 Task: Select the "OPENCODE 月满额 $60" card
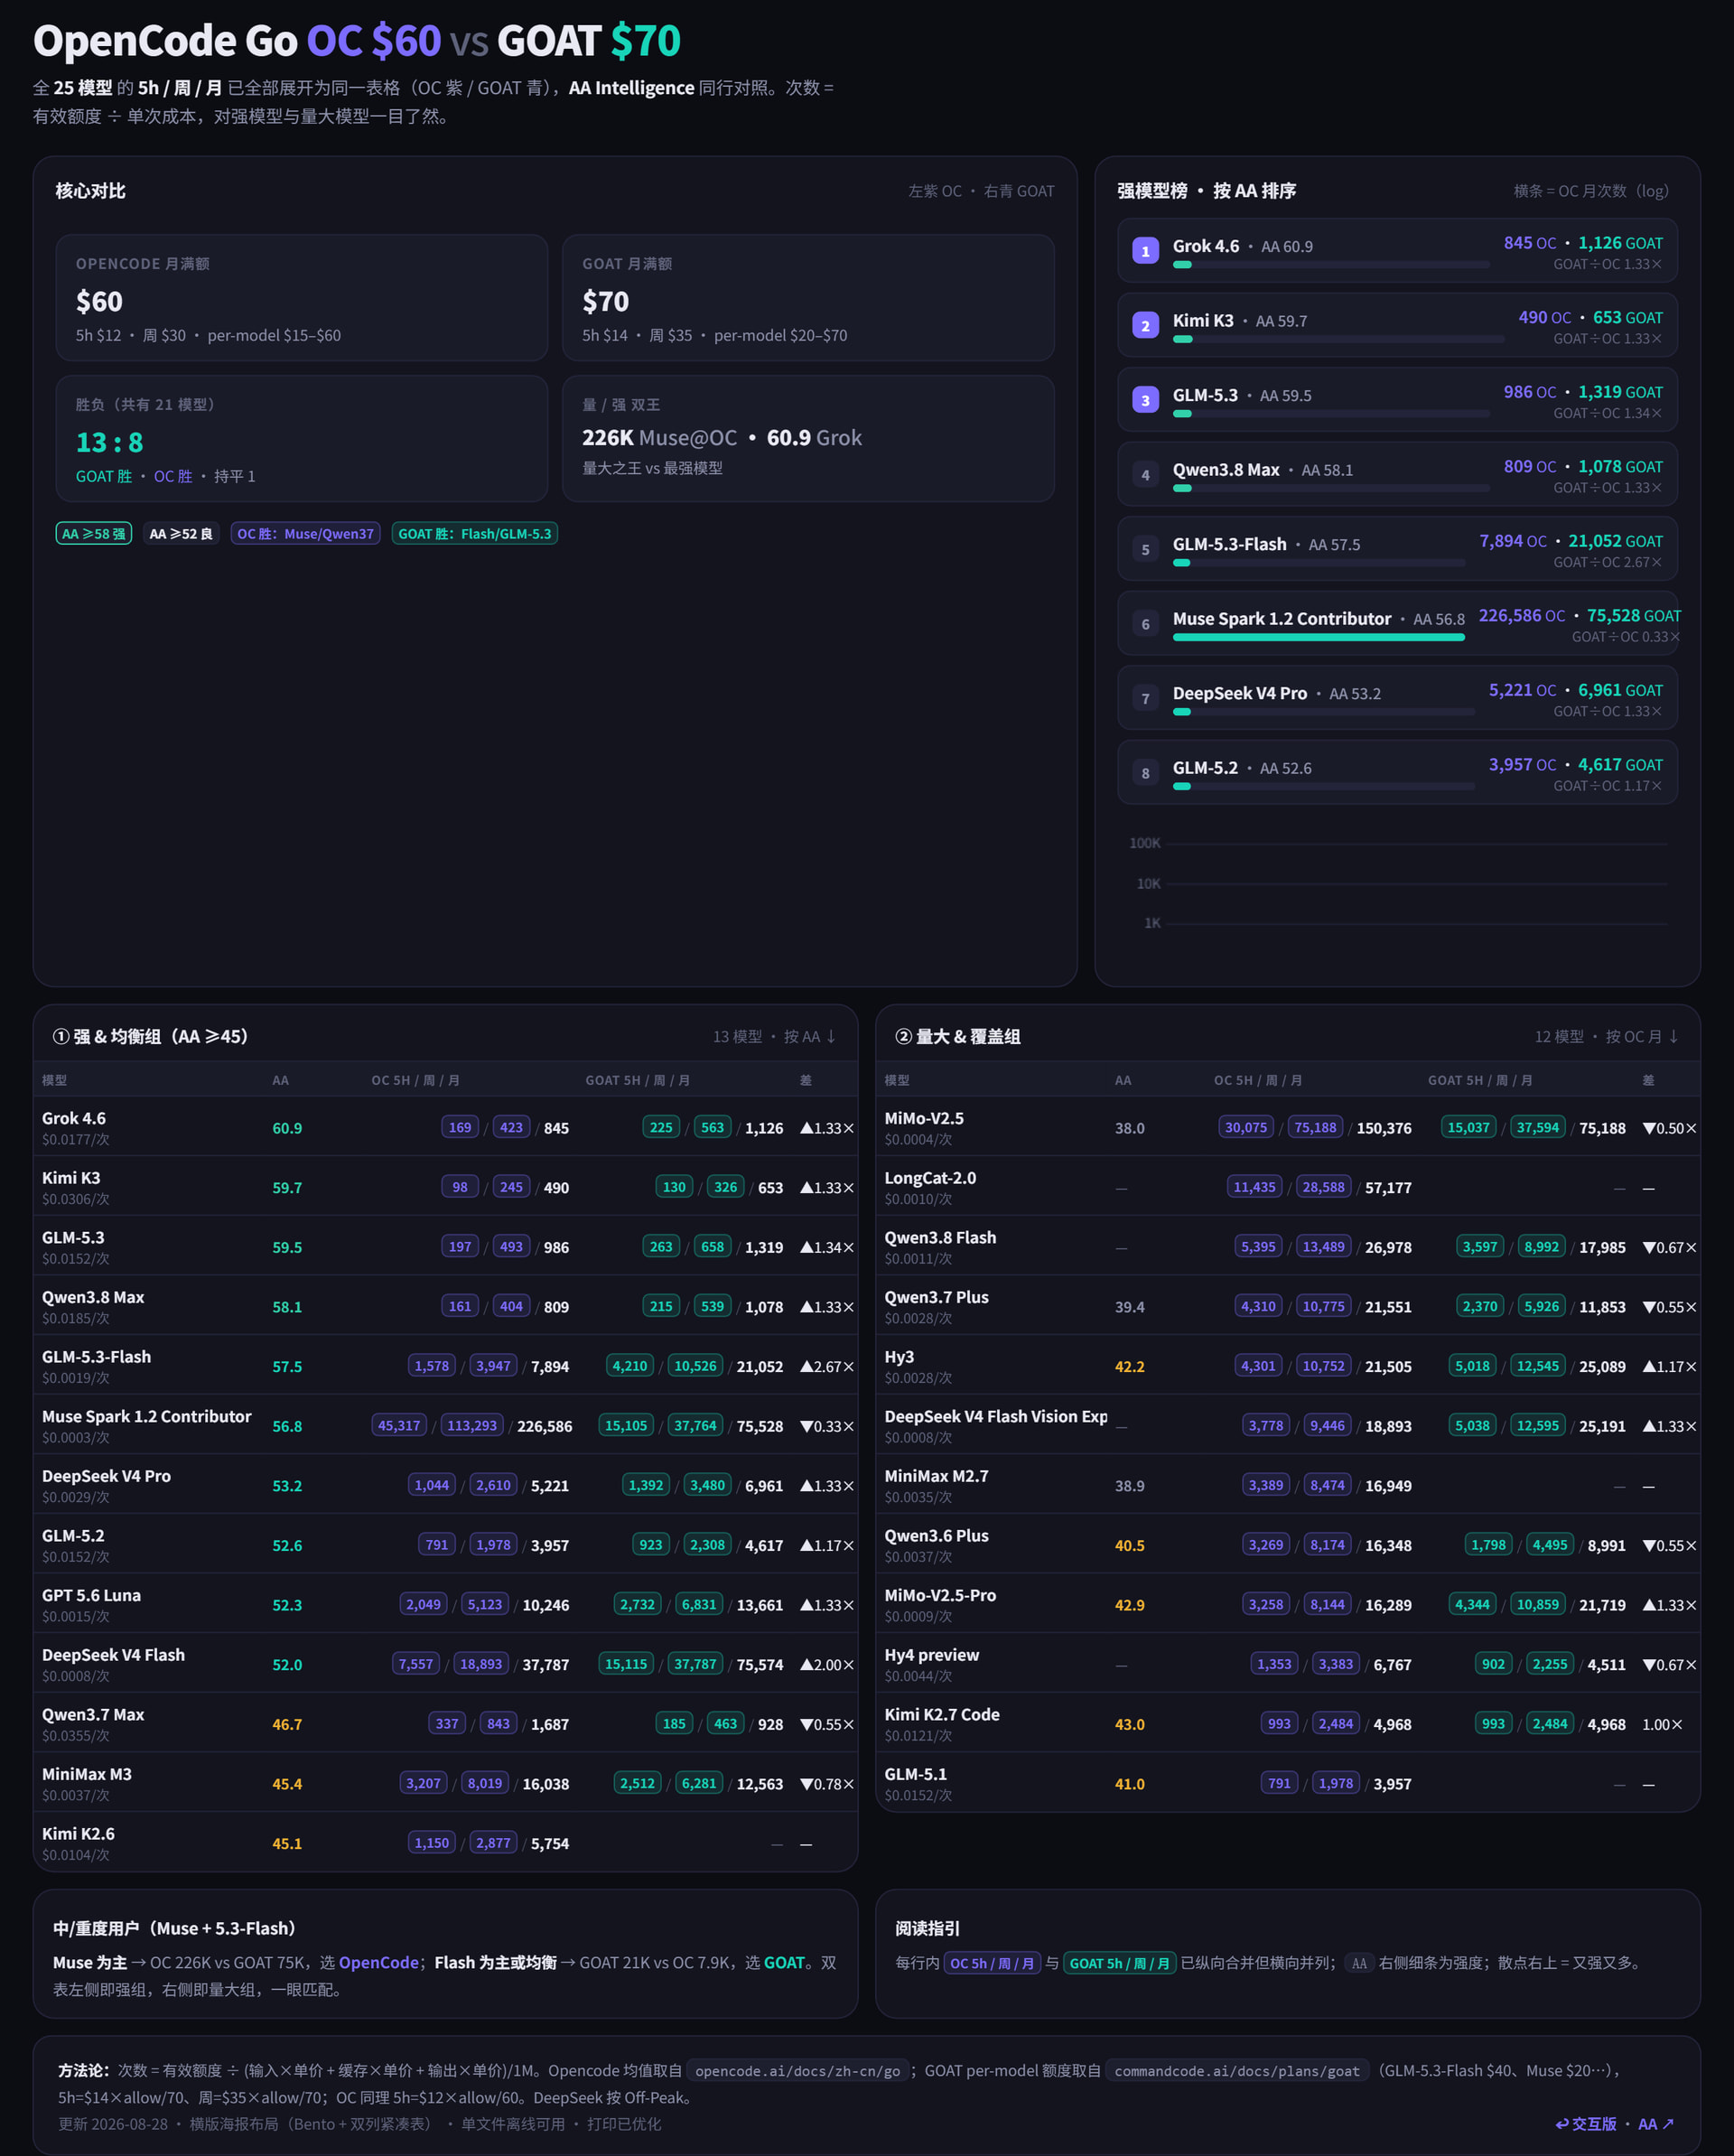[x=302, y=298]
